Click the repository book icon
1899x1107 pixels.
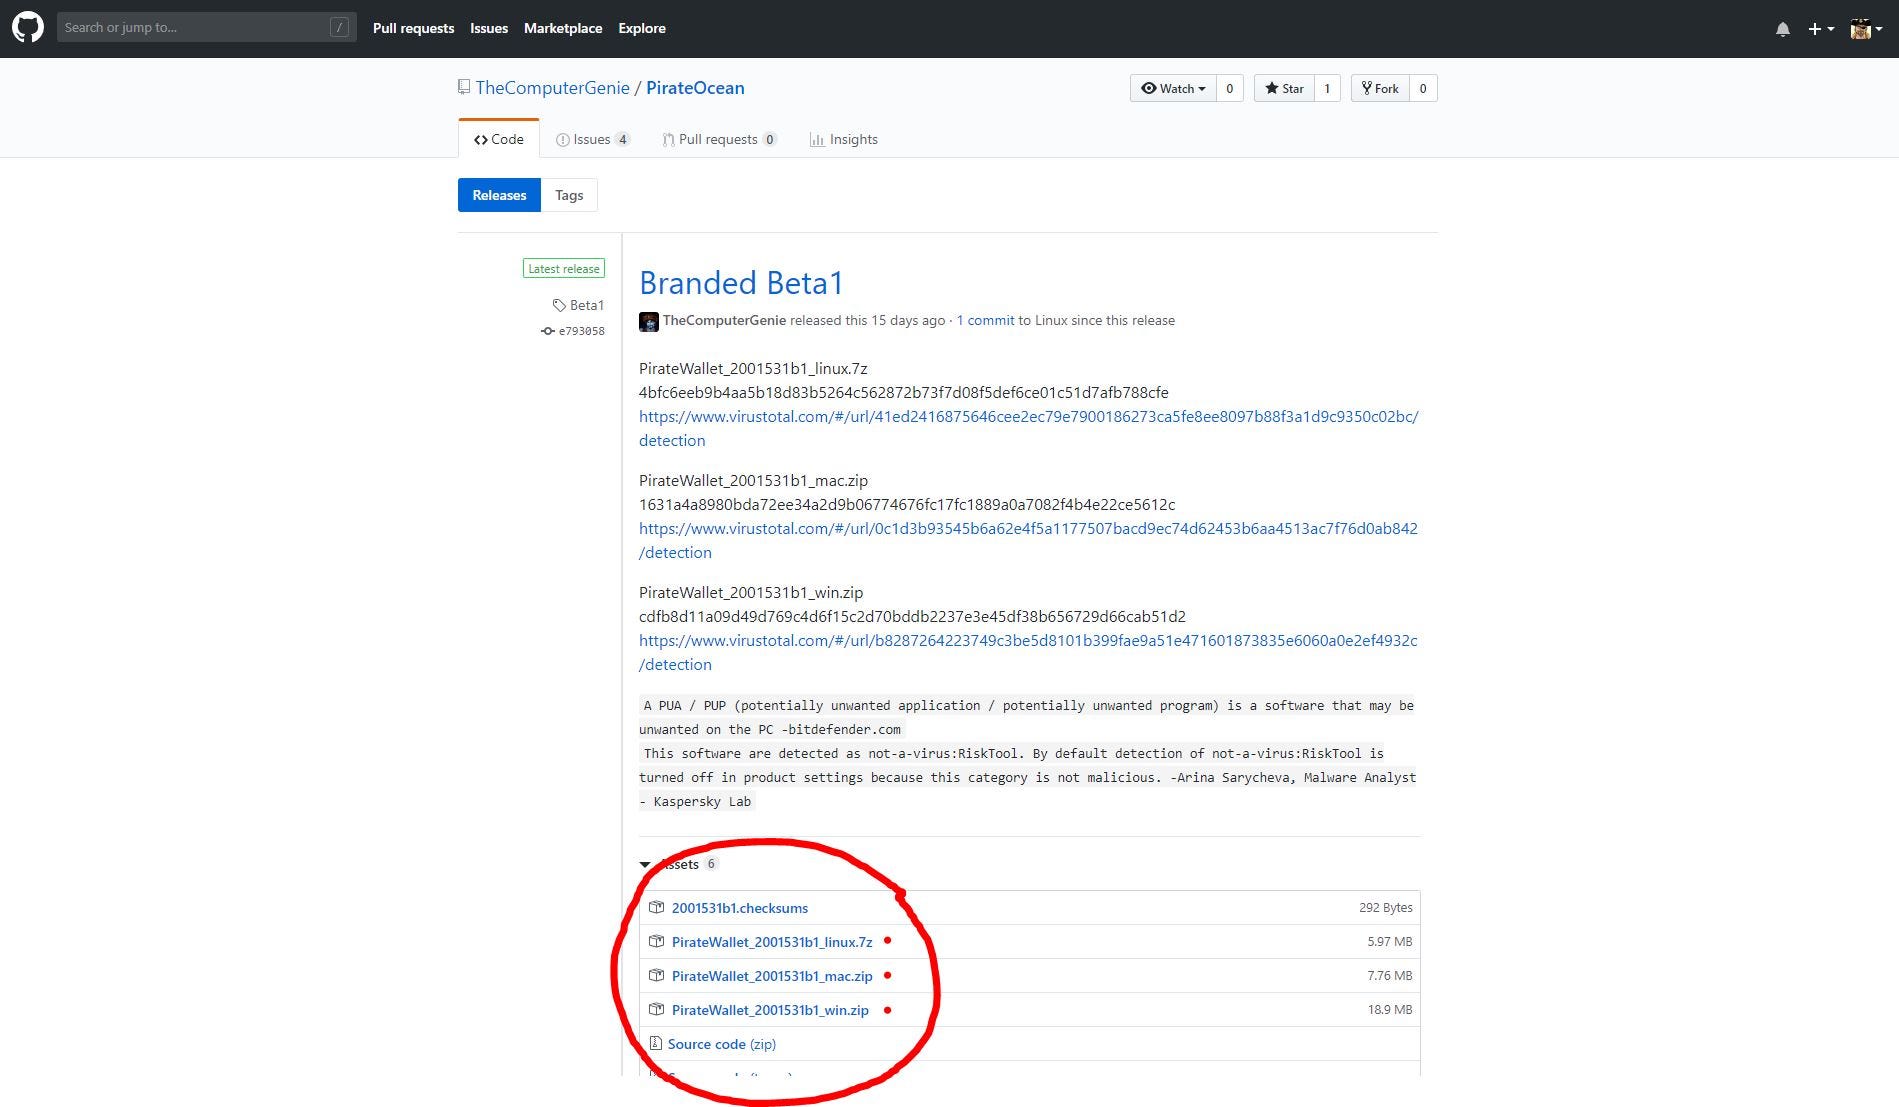[464, 87]
